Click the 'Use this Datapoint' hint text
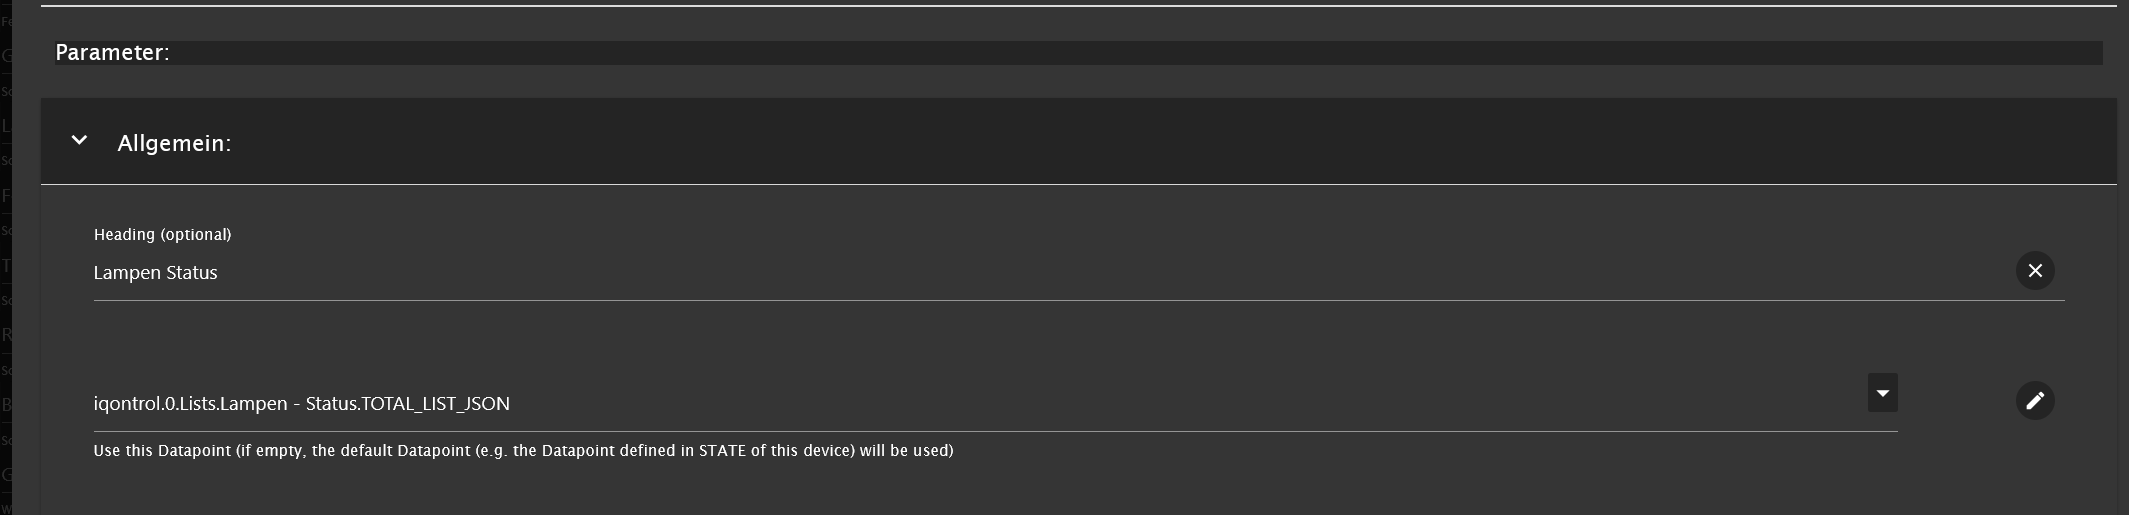 pyautogui.click(x=523, y=451)
